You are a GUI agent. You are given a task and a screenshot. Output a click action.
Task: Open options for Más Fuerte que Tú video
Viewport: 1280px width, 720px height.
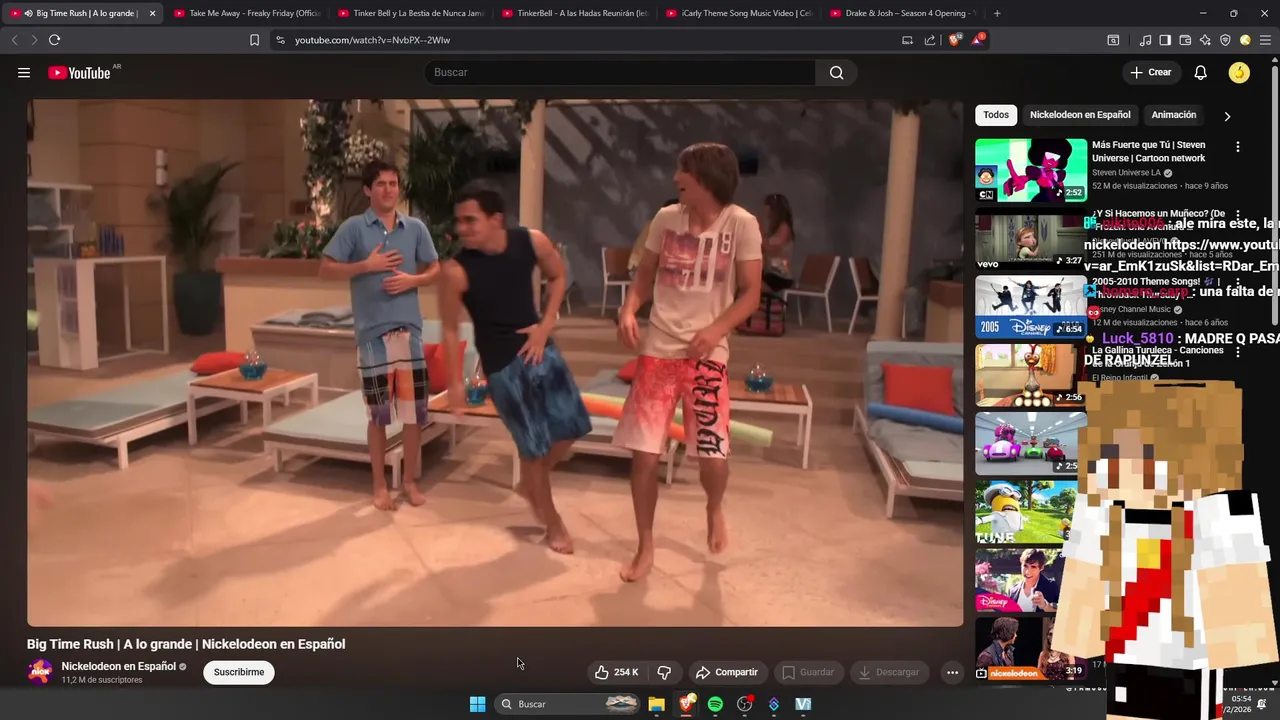[1238, 147]
